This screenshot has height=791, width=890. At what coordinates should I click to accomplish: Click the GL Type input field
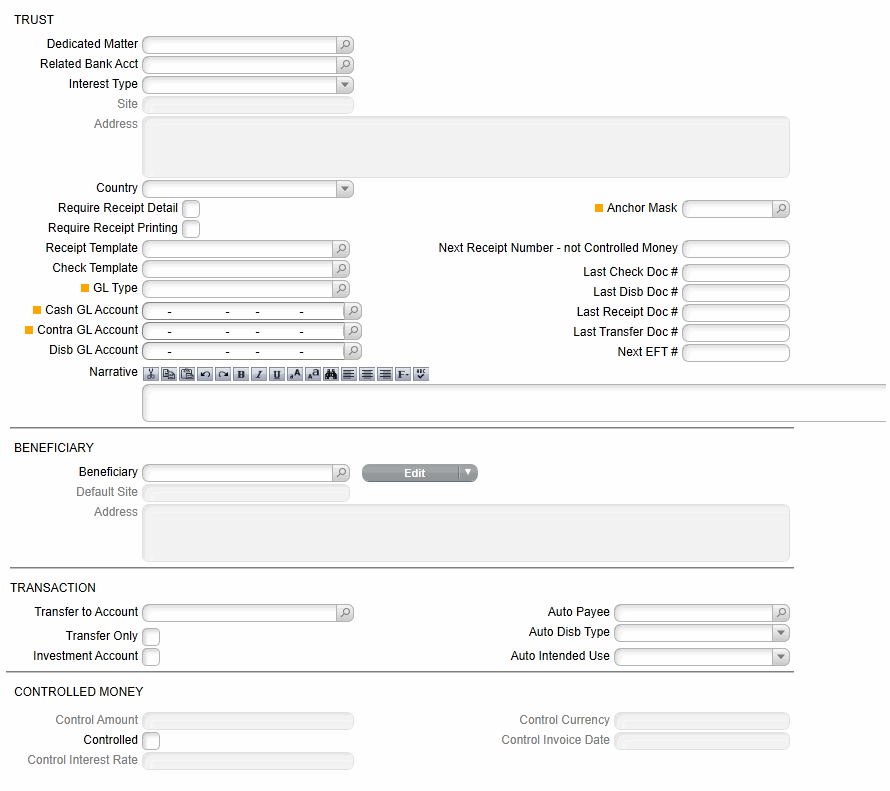(238, 288)
